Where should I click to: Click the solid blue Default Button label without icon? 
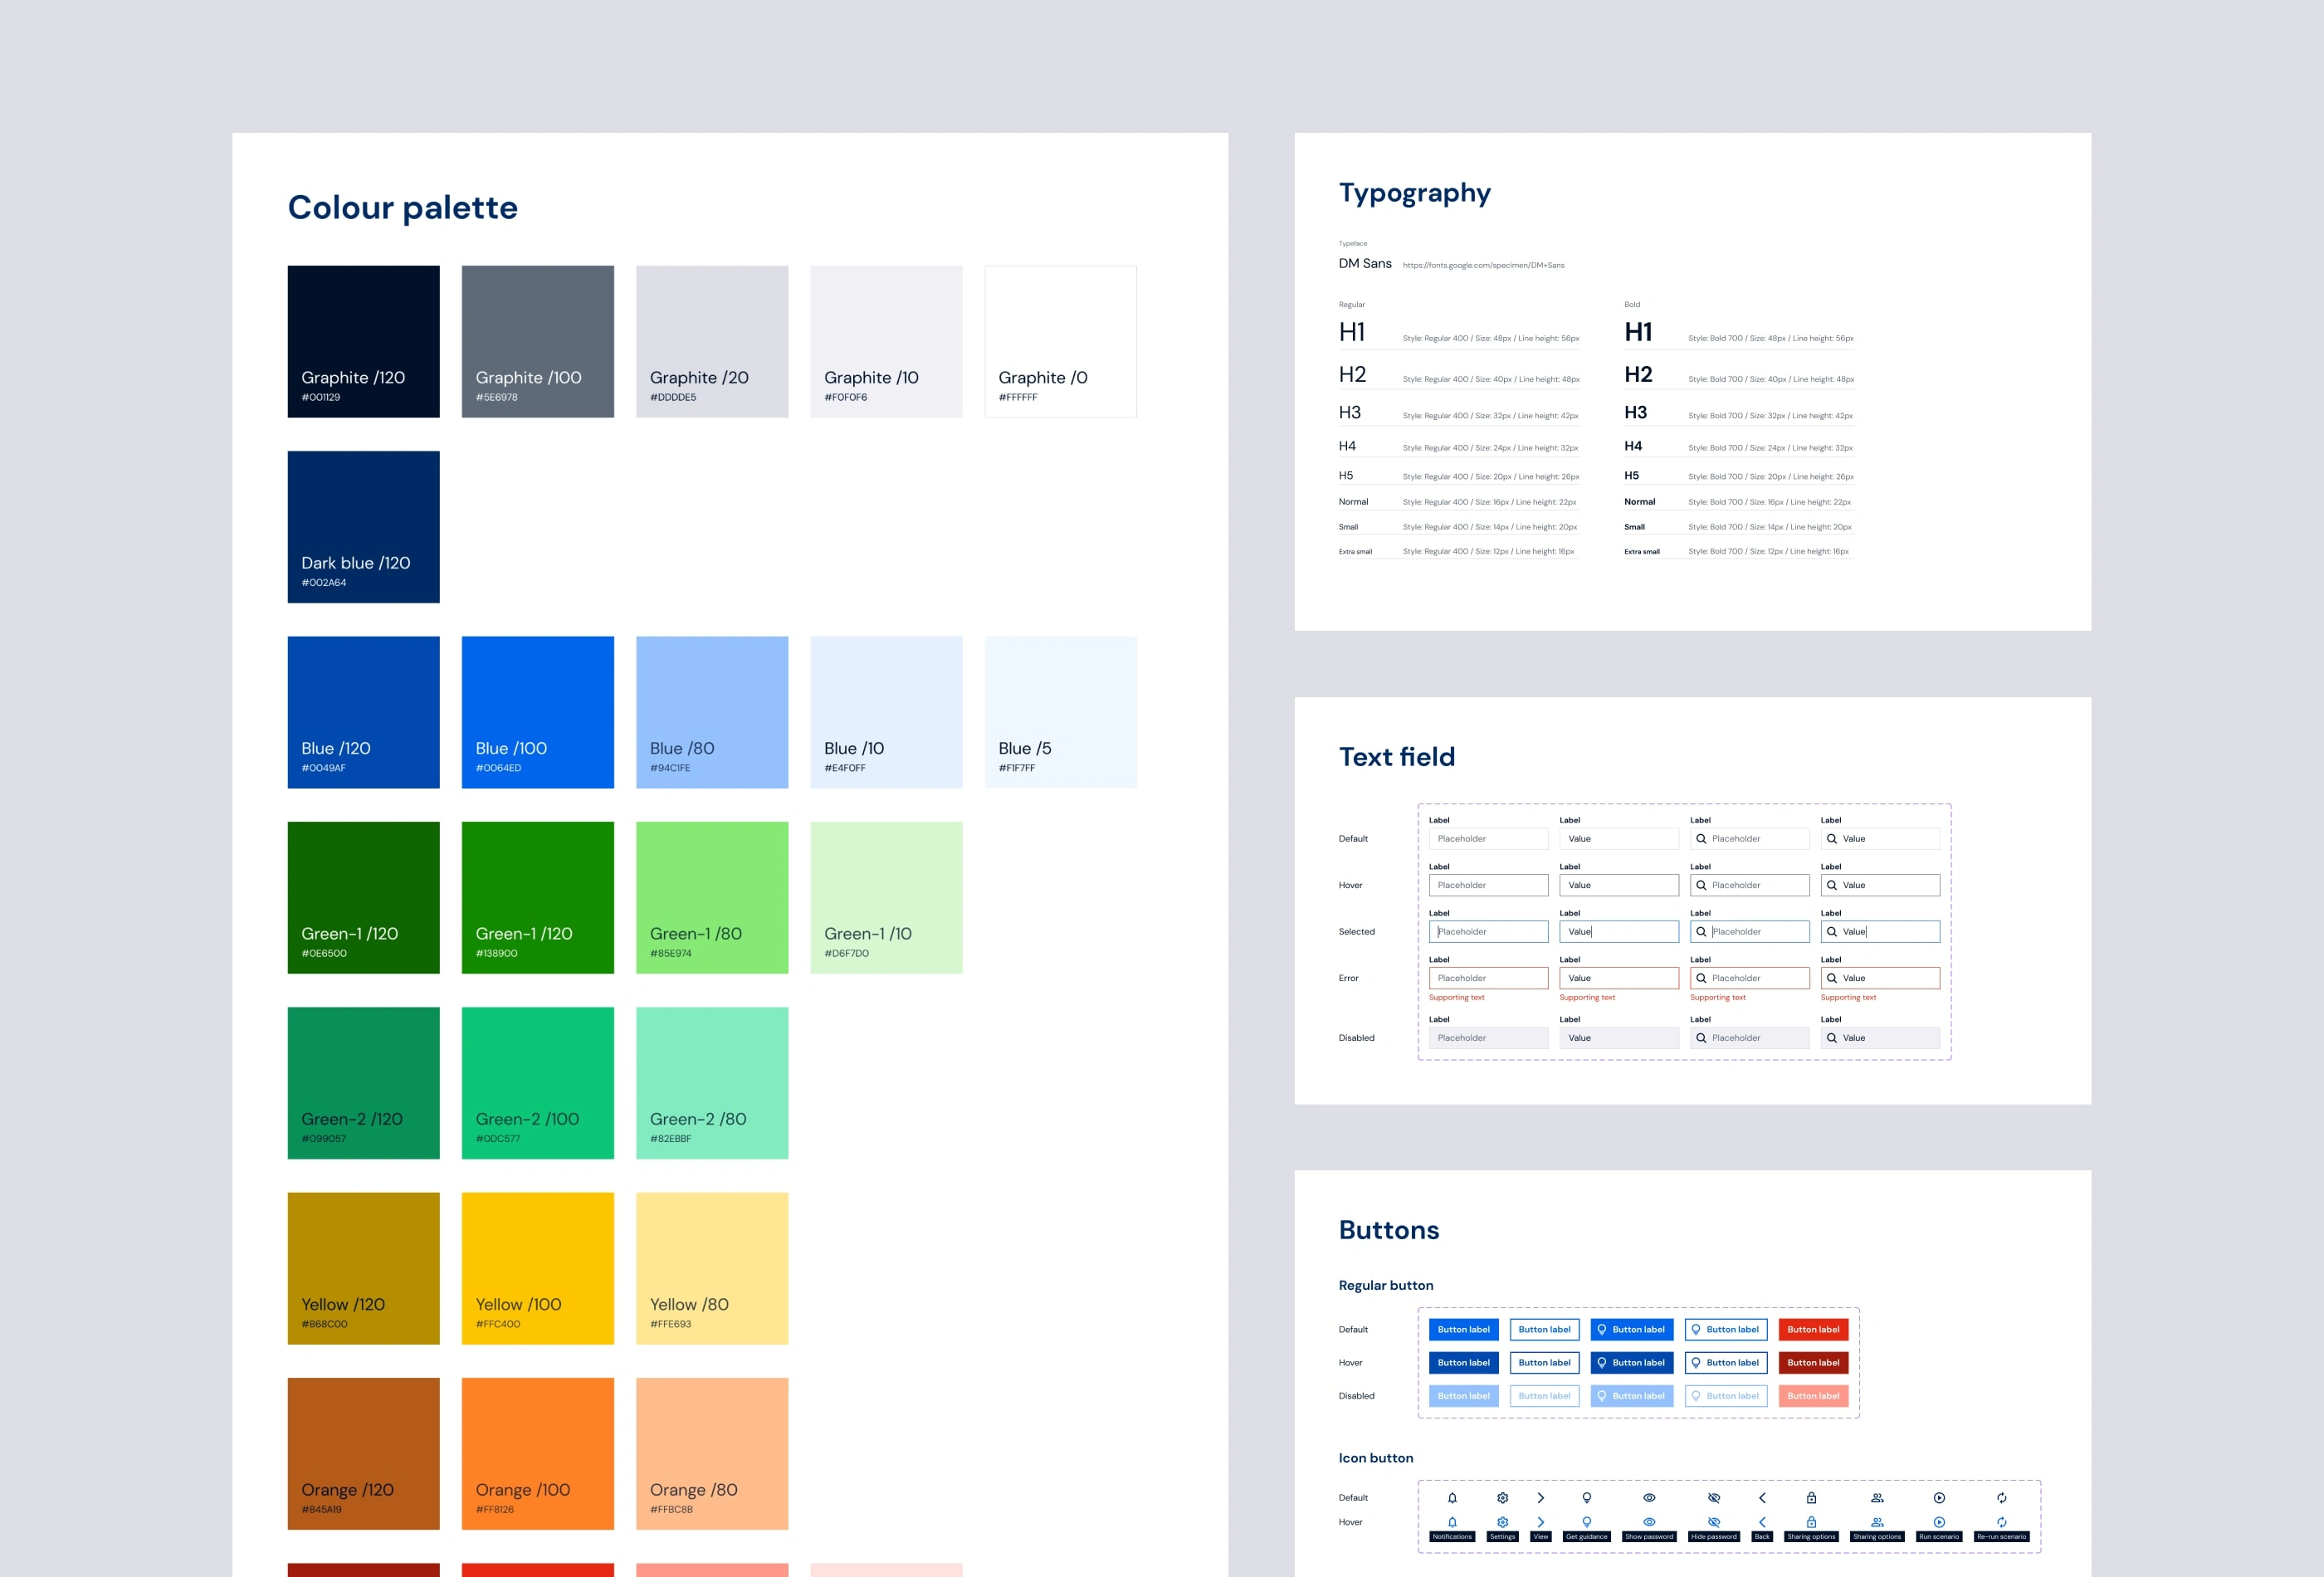coord(1463,1329)
